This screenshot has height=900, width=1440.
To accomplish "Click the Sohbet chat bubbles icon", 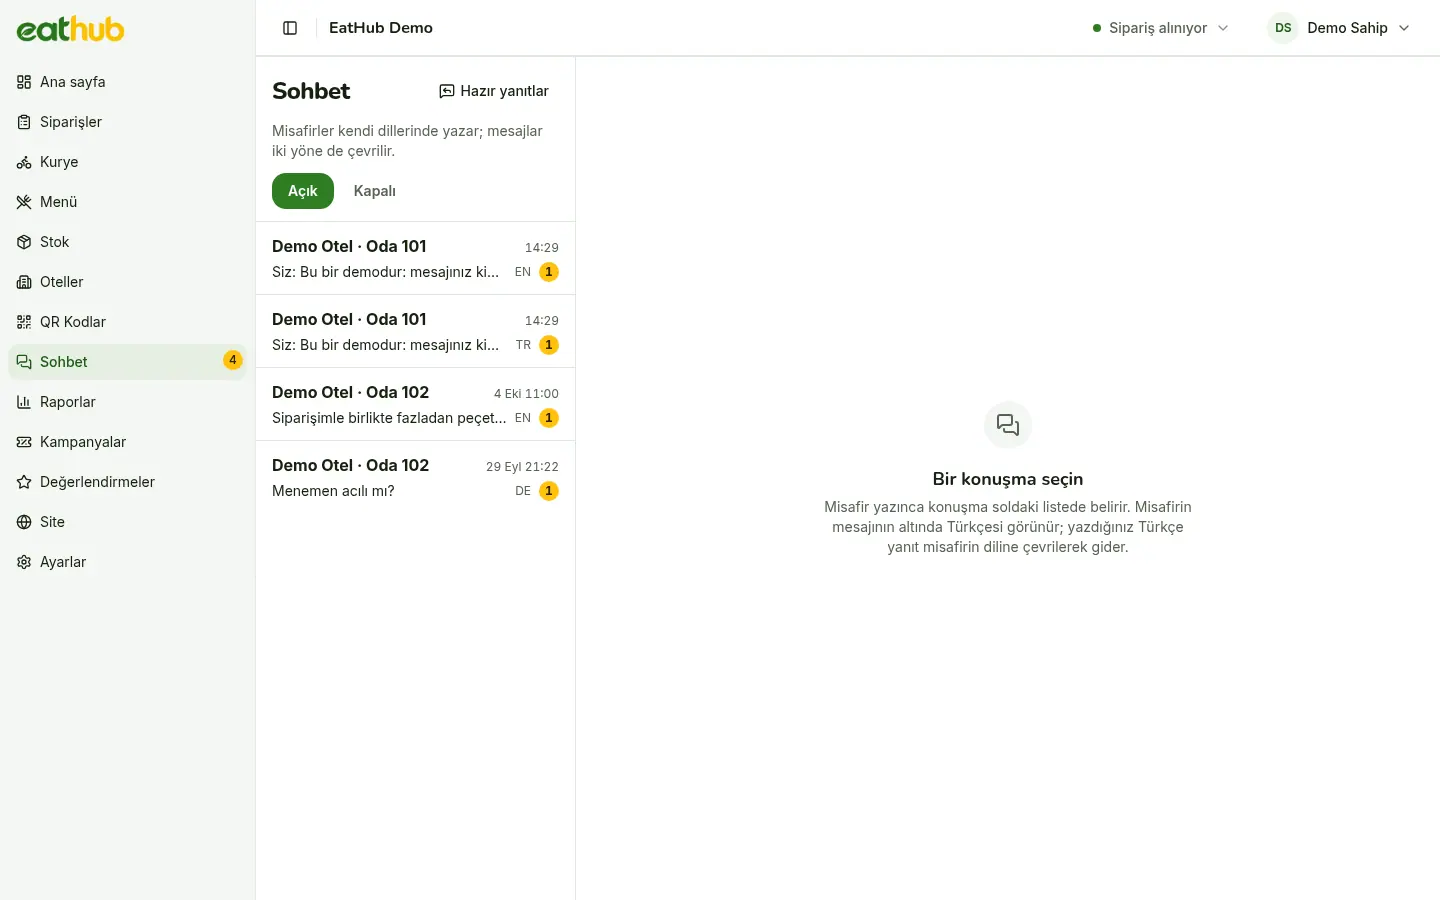I will coord(24,362).
